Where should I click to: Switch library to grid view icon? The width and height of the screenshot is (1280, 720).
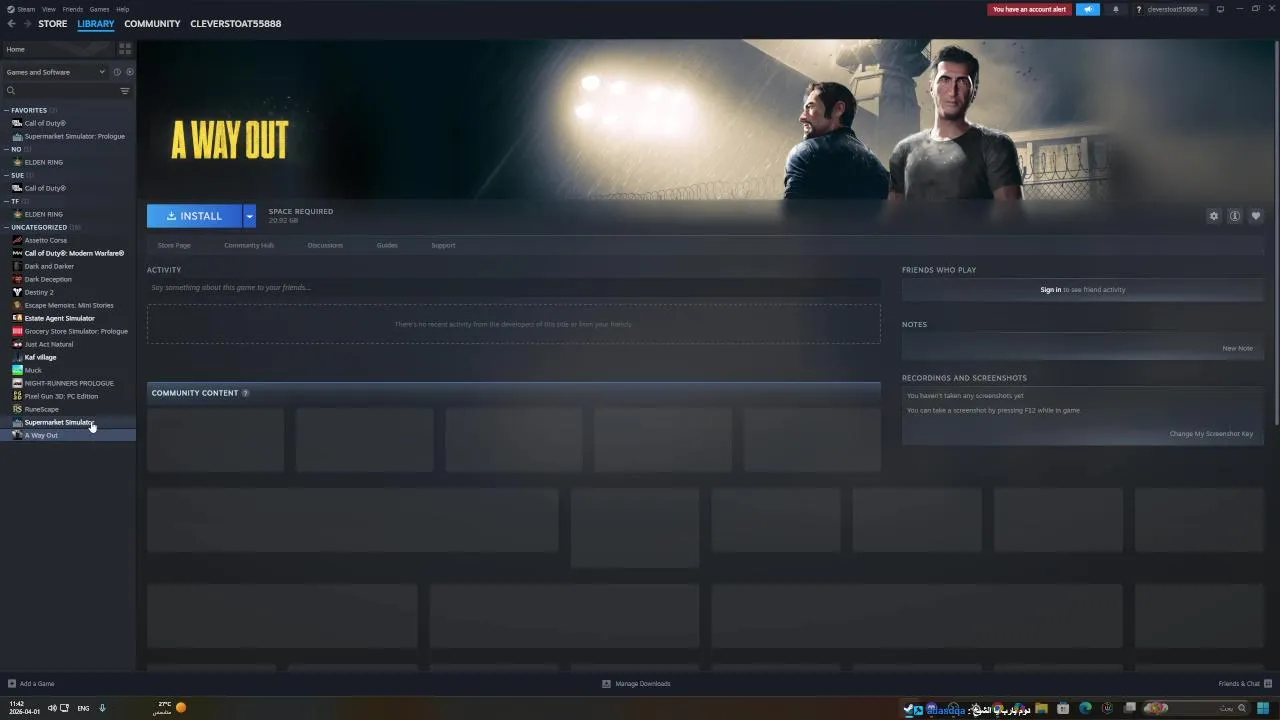[x=125, y=49]
